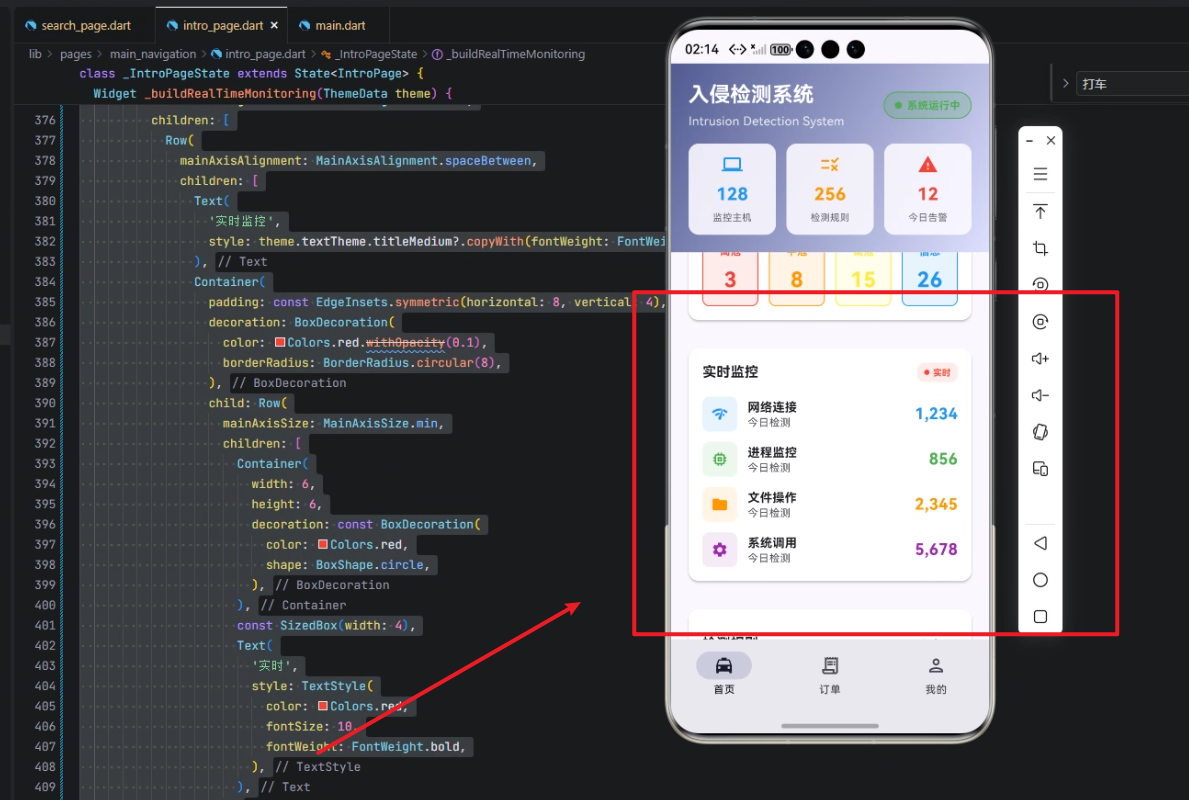
Task: Click the 打车 search input field
Action: point(1133,83)
